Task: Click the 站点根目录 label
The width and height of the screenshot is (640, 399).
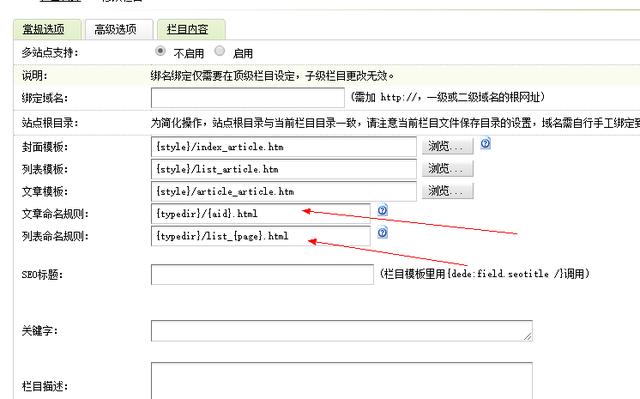Action: click(x=50, y=123)
